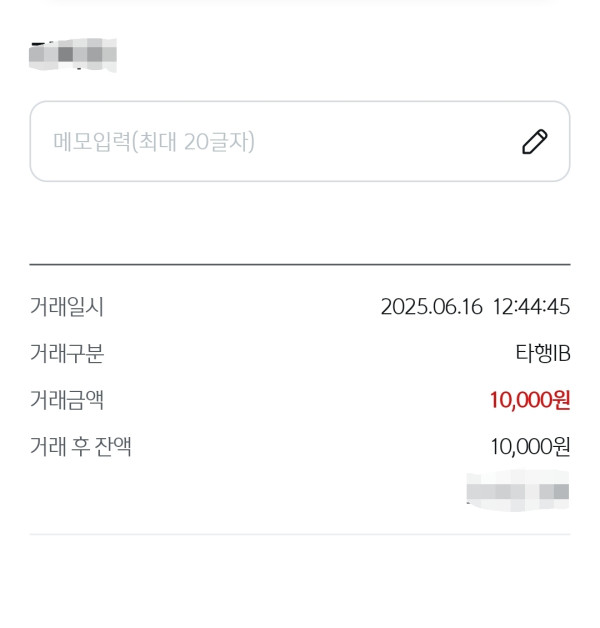Tap the 거래 후 잔액 label

(x=81, y=447)
